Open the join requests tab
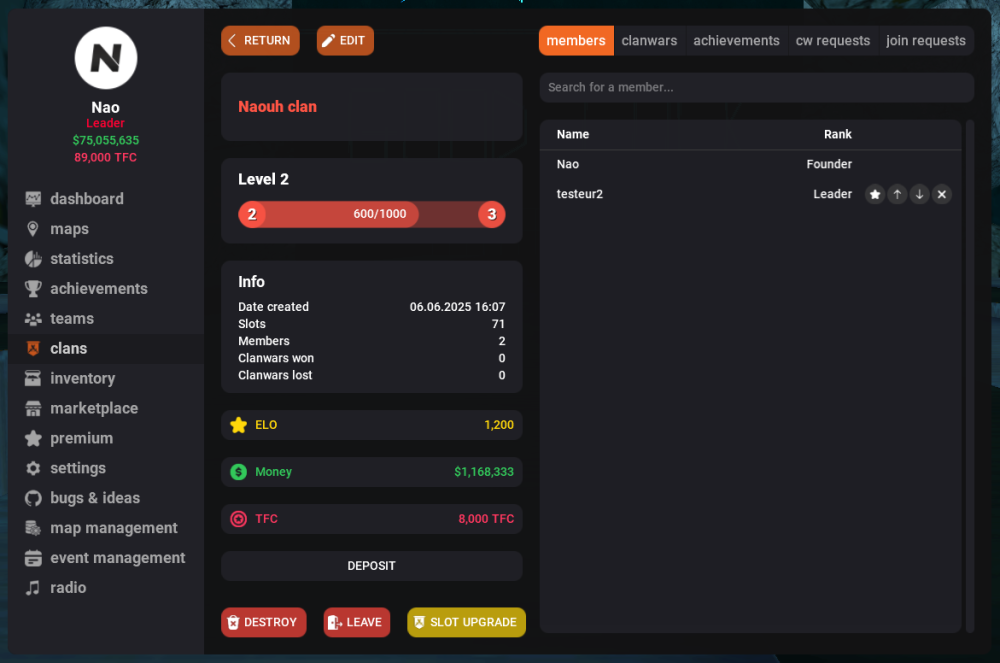 pos(925,41)
